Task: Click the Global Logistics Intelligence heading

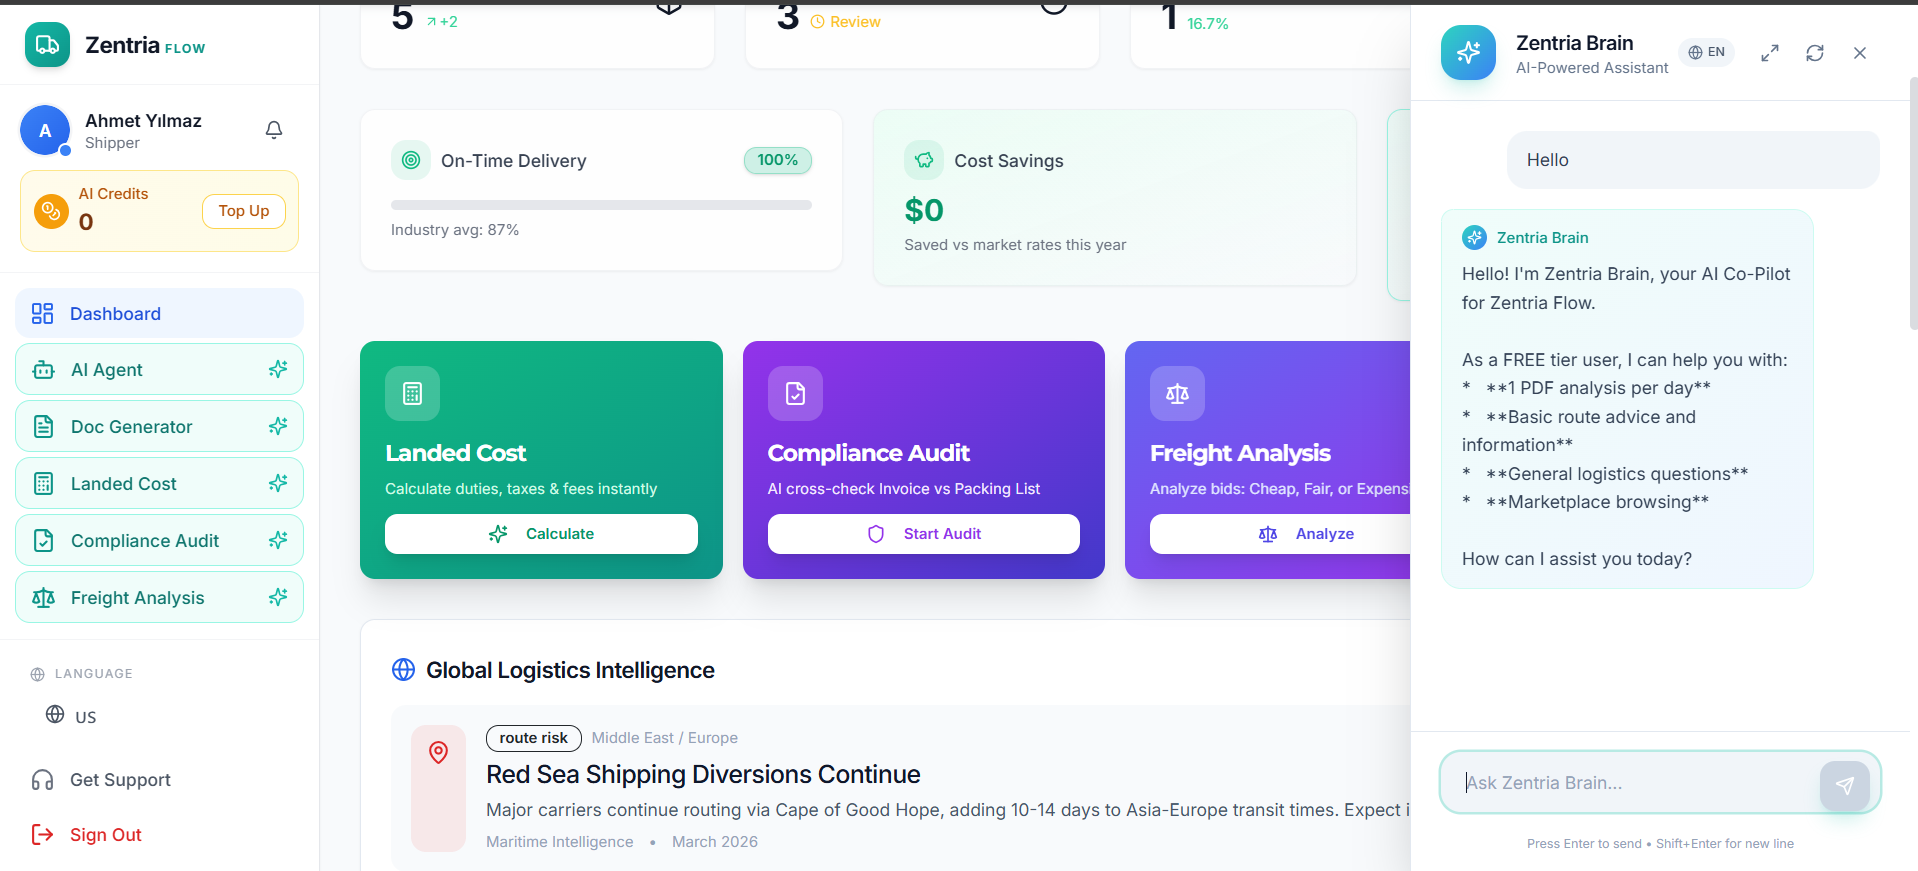Action: pos(570,670)
